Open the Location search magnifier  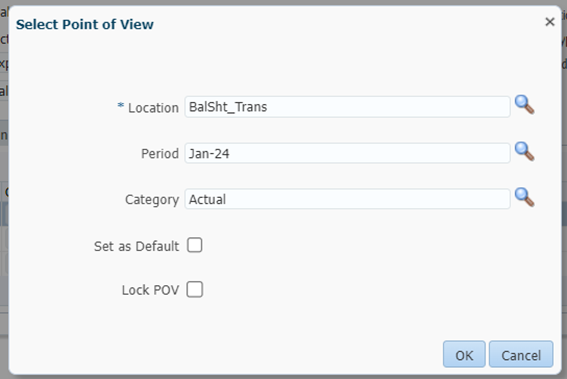tap(524, 105)
